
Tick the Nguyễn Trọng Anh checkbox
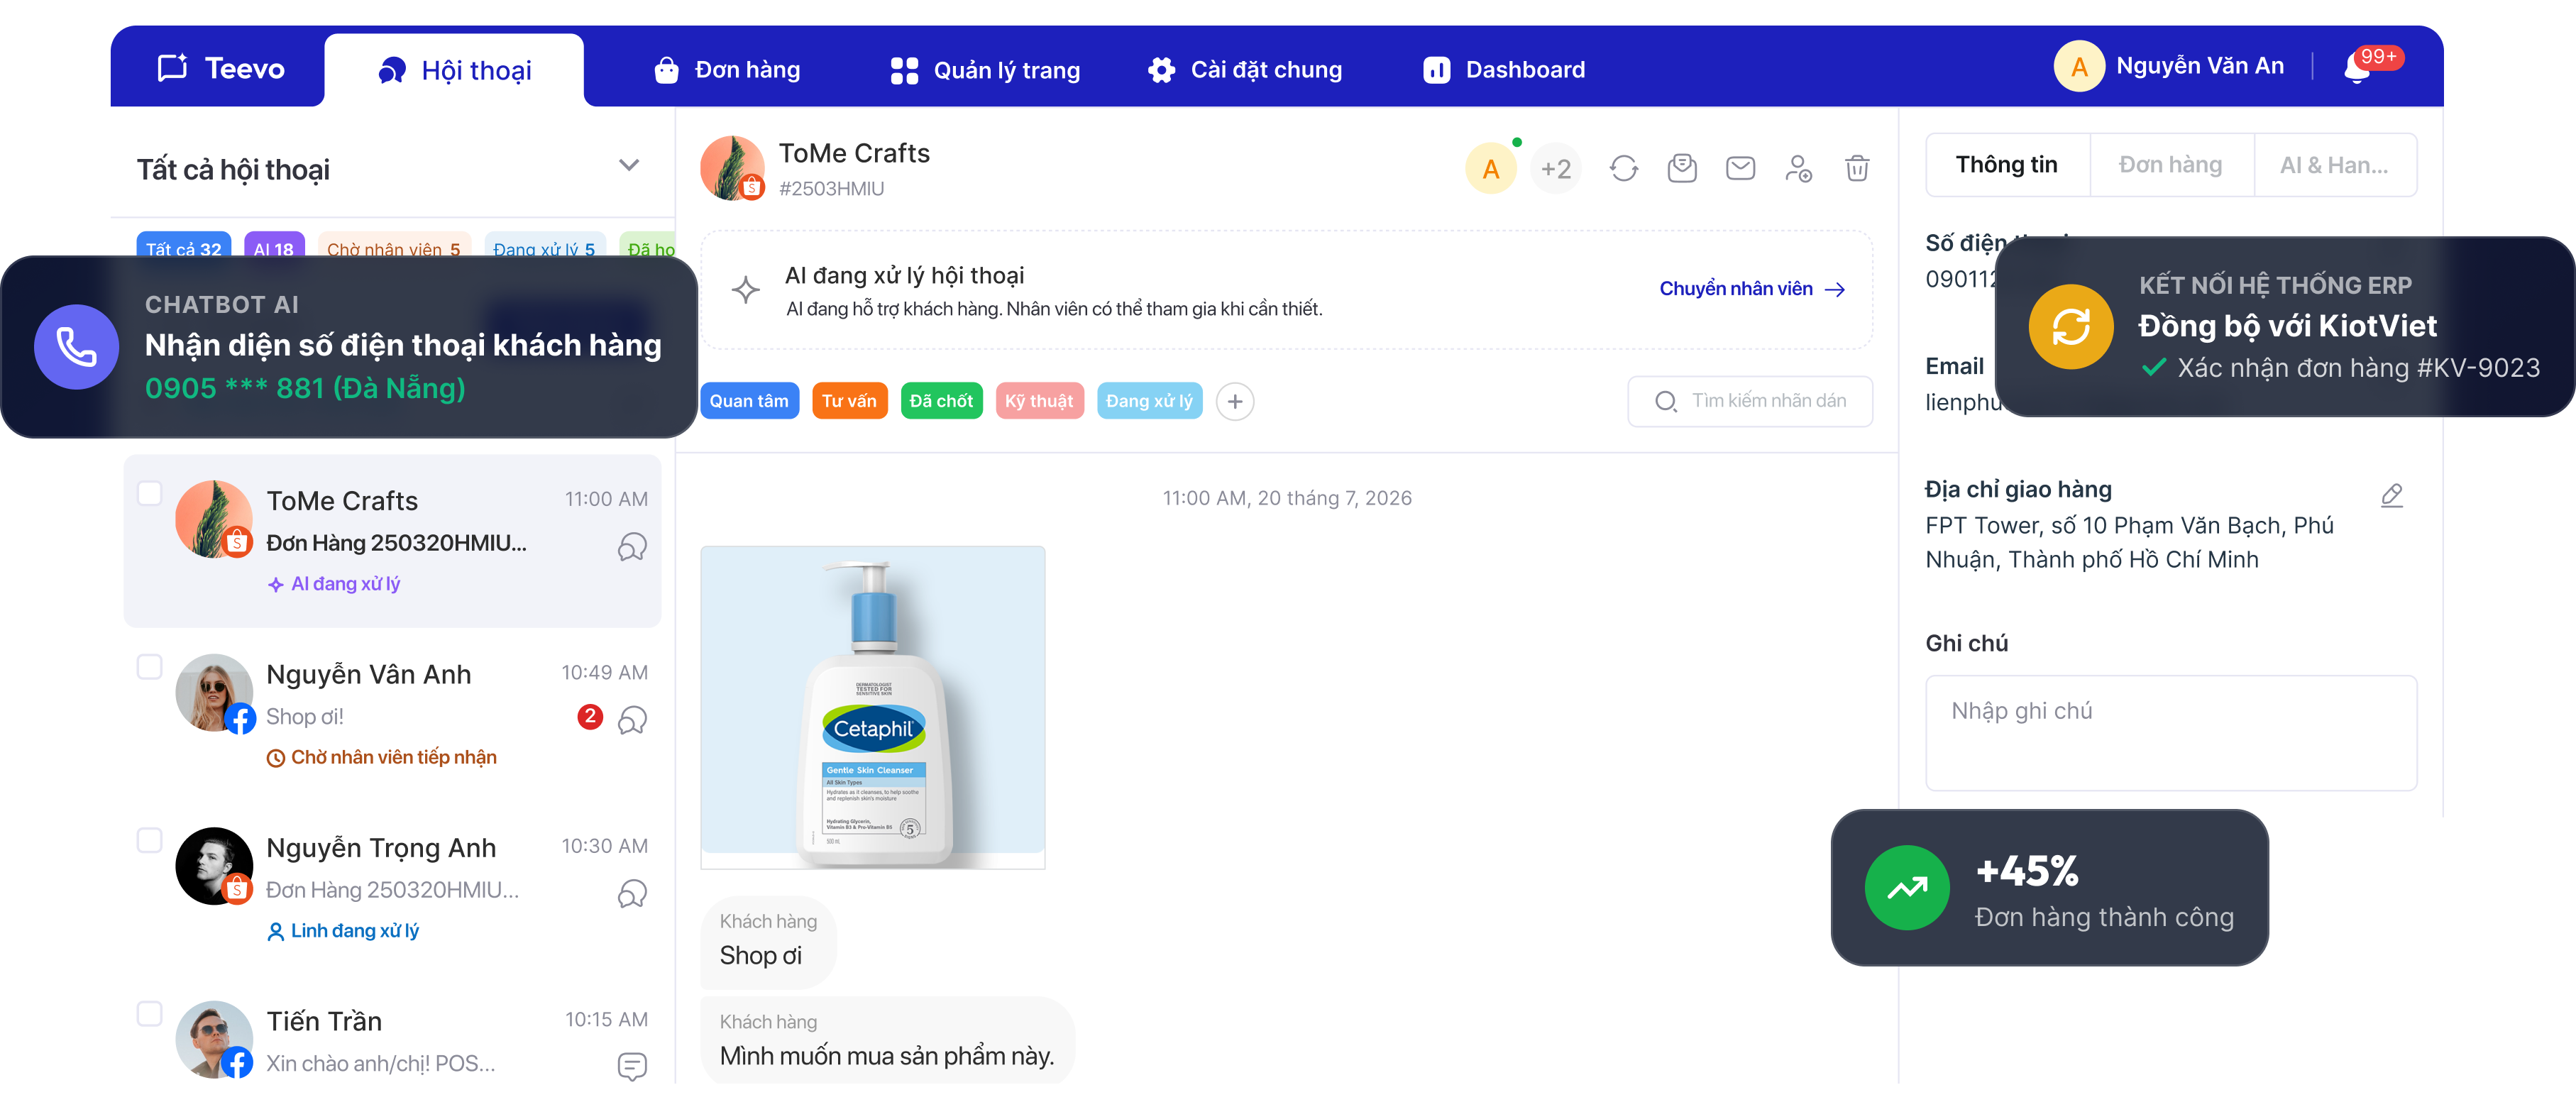pos(149,840)
